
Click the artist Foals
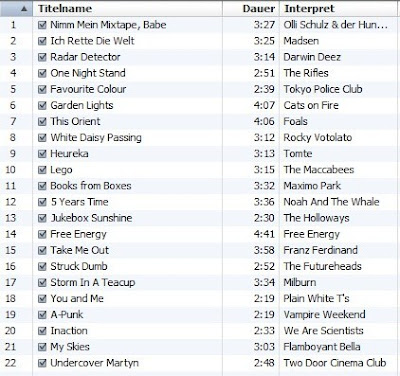295,121
